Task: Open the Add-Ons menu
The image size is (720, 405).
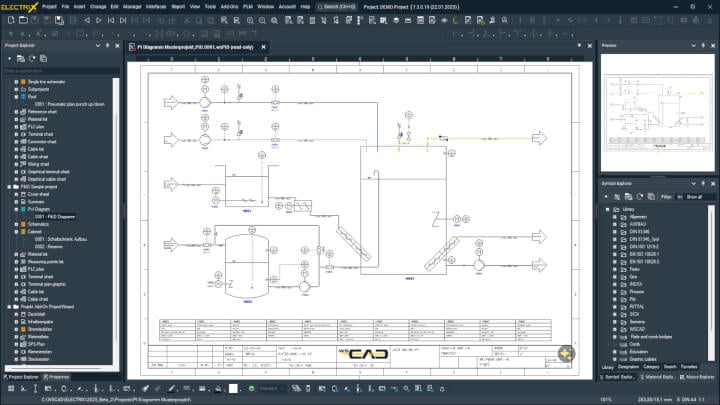Action: point(229,6)
